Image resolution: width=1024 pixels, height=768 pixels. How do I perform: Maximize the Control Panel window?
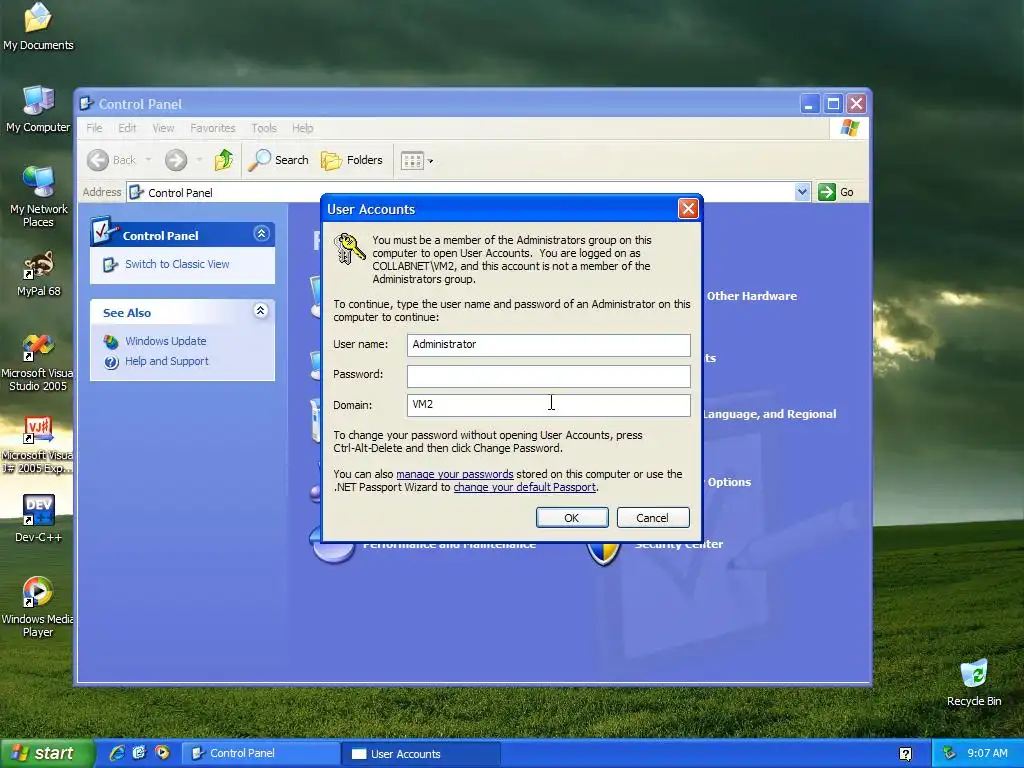(833, 104)
